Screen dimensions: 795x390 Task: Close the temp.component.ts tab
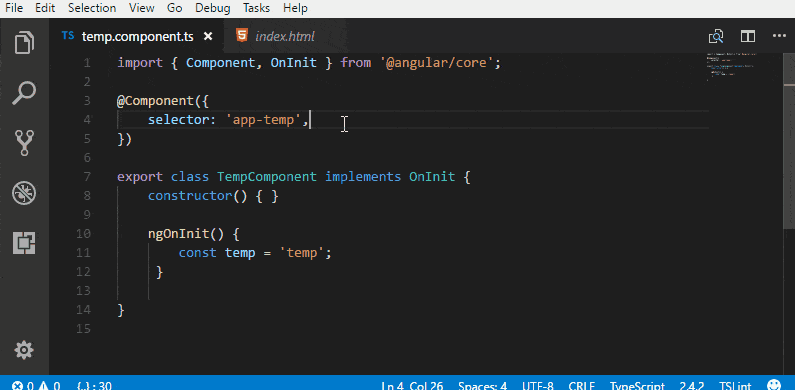click(208, 37)
